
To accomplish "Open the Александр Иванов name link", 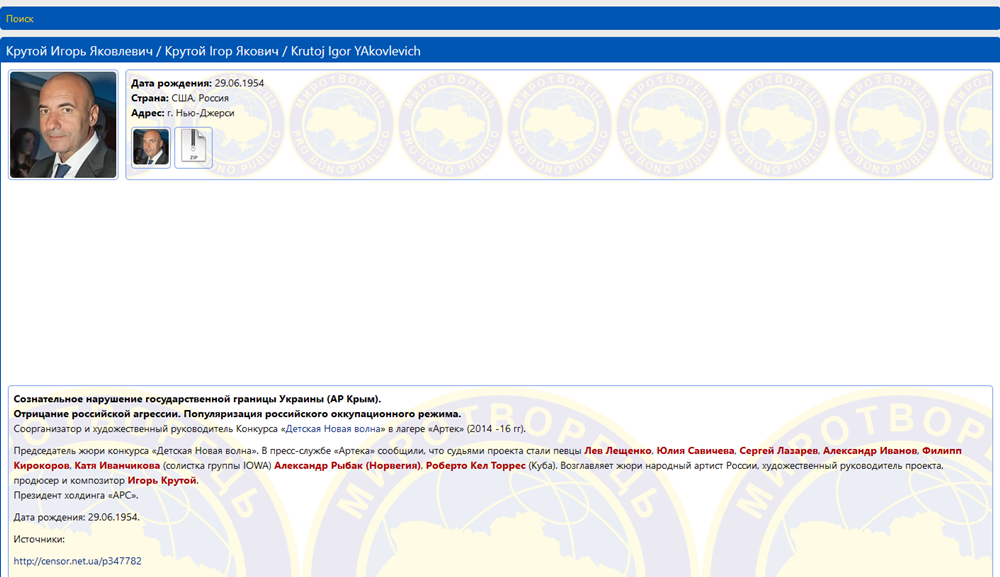I will point(869,451).
